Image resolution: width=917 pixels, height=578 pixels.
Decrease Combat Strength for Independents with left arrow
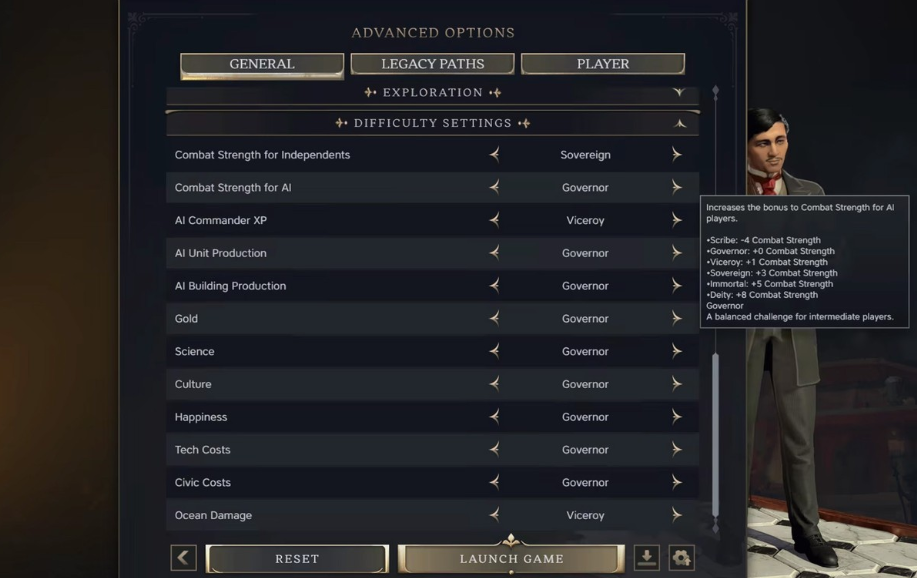[495, 154]
